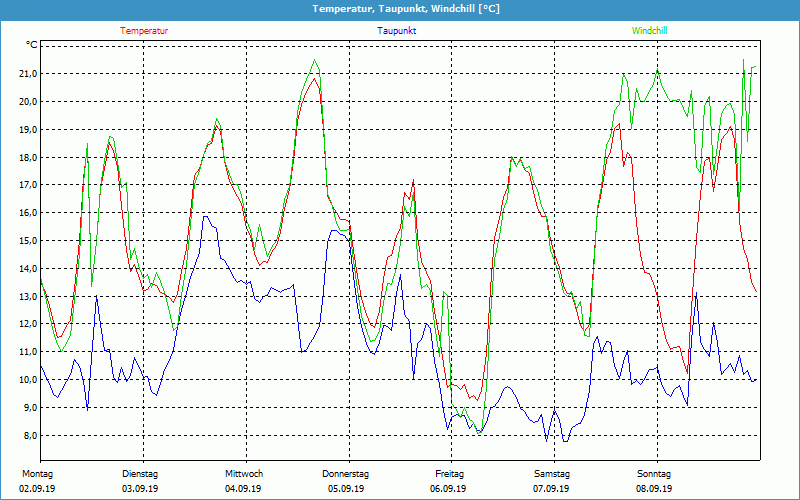Click the '21,0' y-axis value
The width and height of the screenshot is (800, 500).
click(28, 73)
